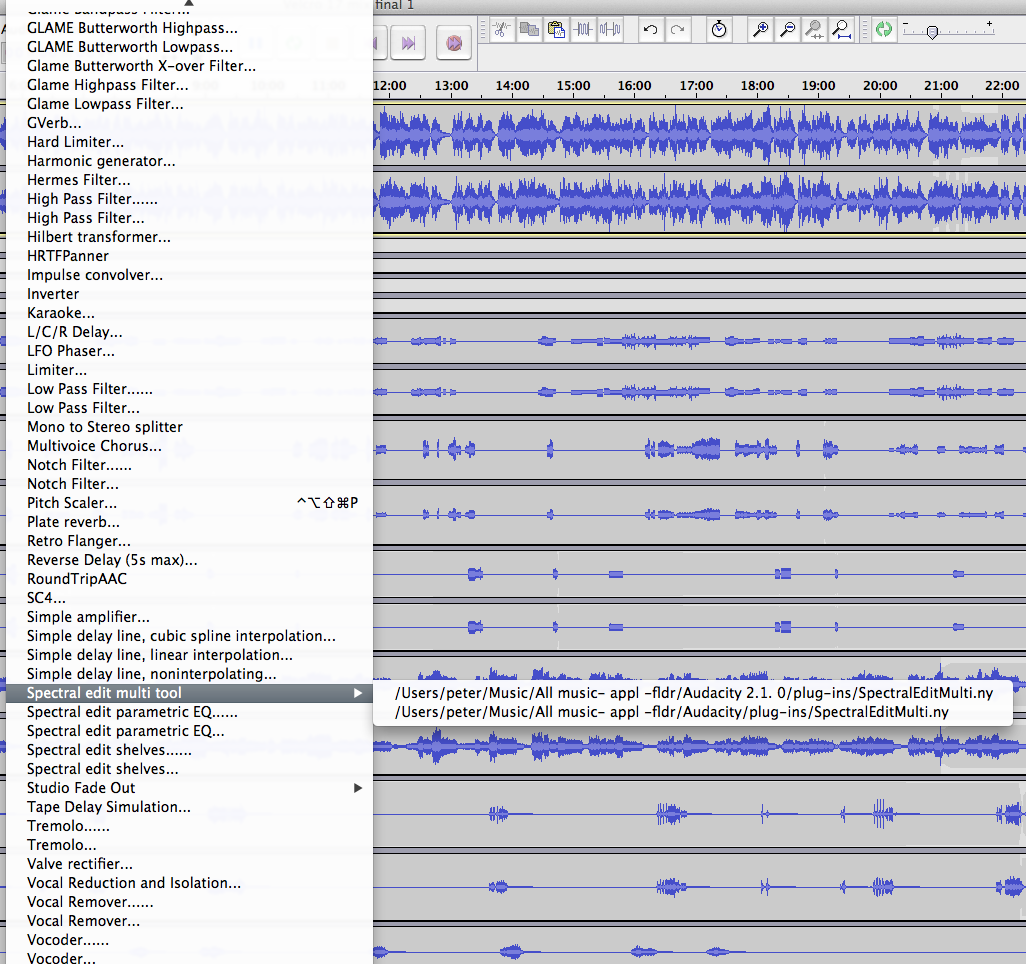Open Plate reverb effect
The height and width of the screenshot is (964, 1026).
(x=189, y=522)
